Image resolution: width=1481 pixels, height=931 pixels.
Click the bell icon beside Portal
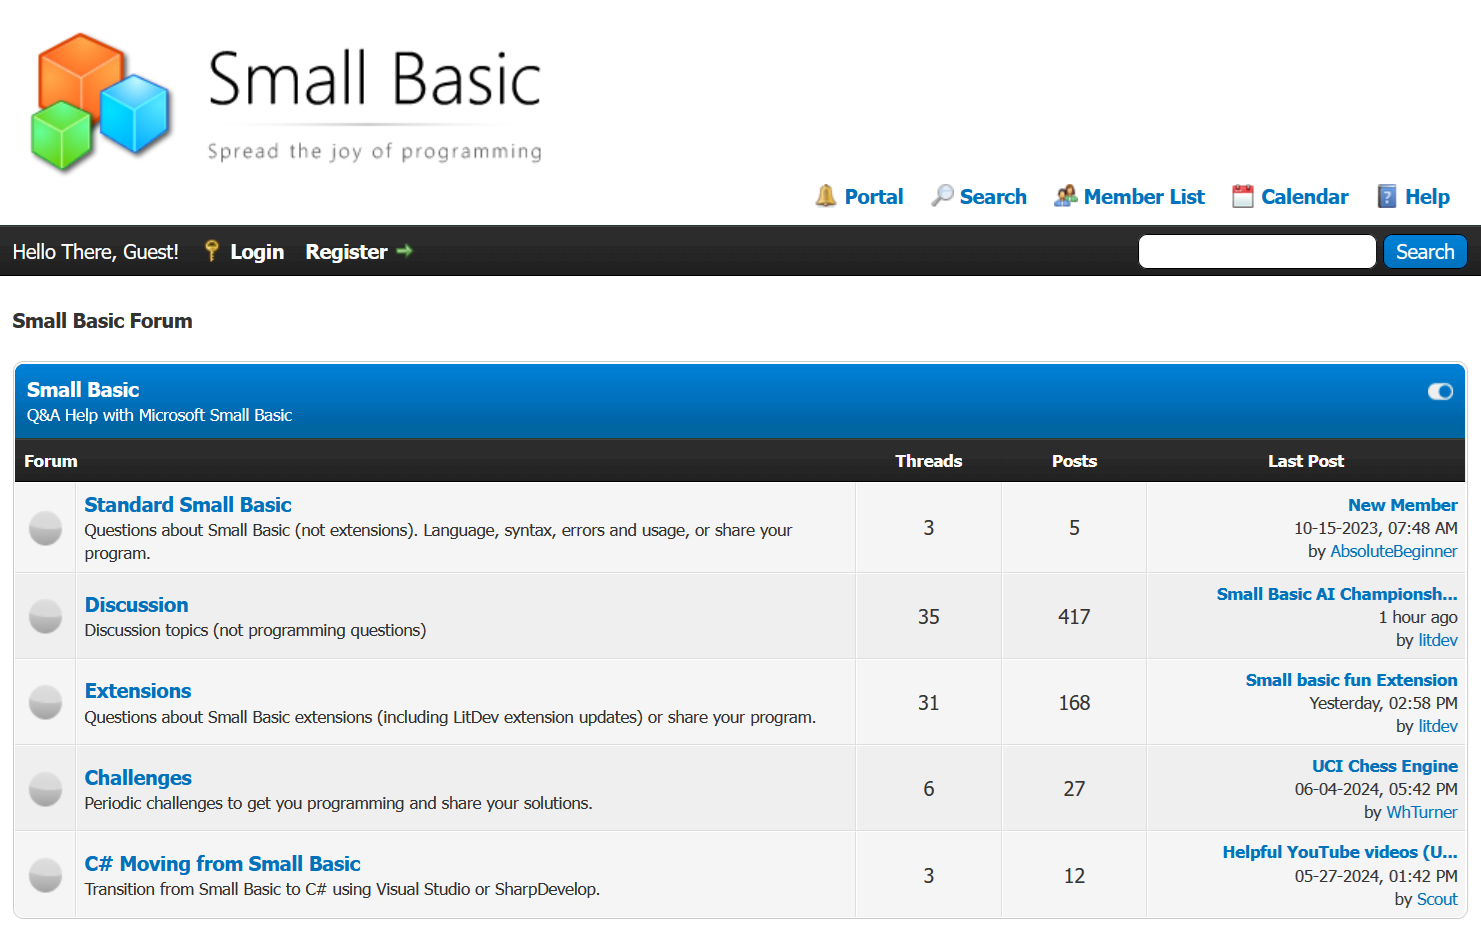[x=825, y=196]
